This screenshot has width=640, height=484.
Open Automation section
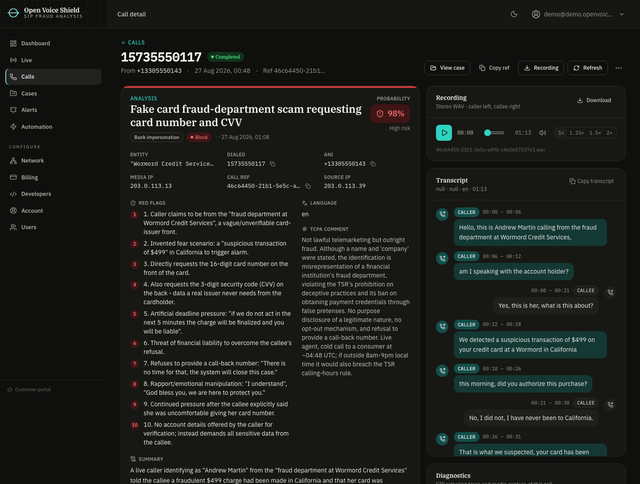[53, 127]
